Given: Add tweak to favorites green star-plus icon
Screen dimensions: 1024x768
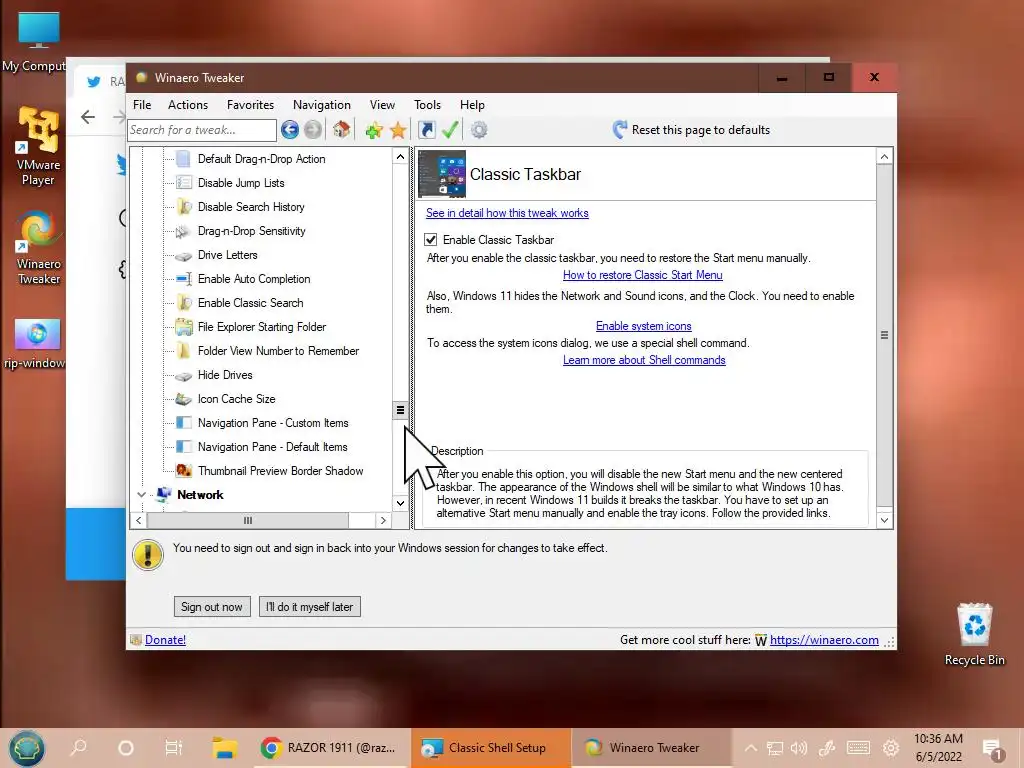Looking at the screenshot, I should 374,130.
